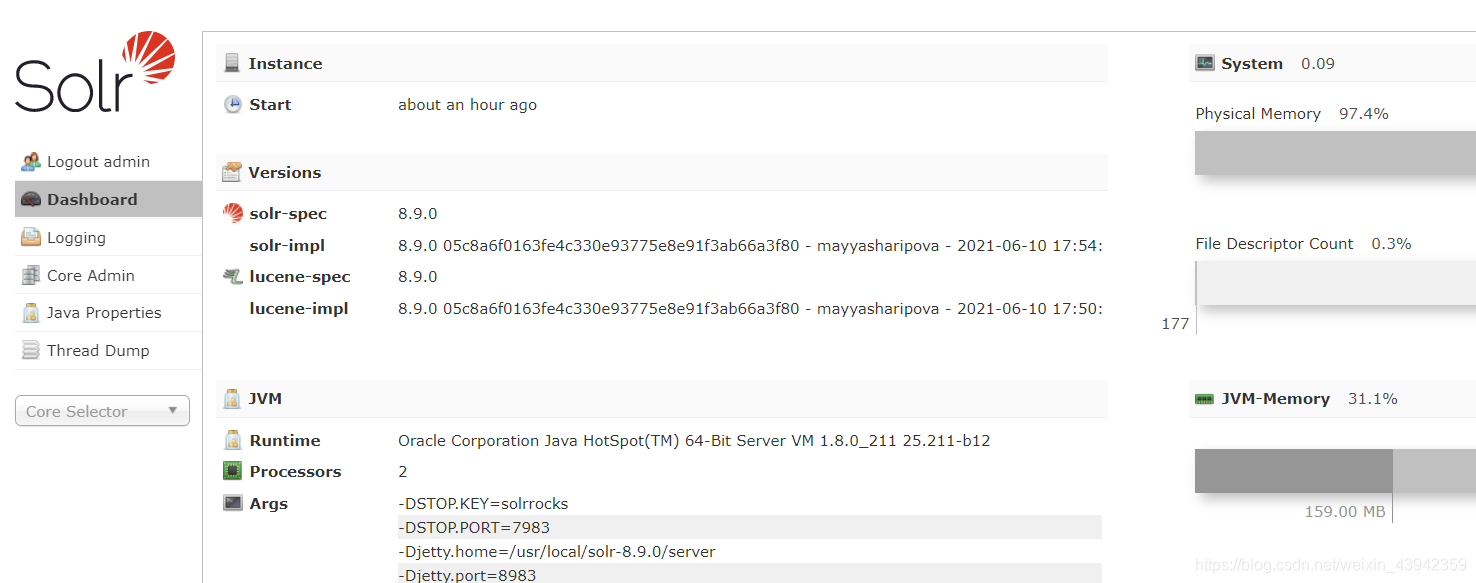This screenshot has height=583, width=1476.
Task: Click the -Djetty.home argument line
Action: (x=557, y=551)
